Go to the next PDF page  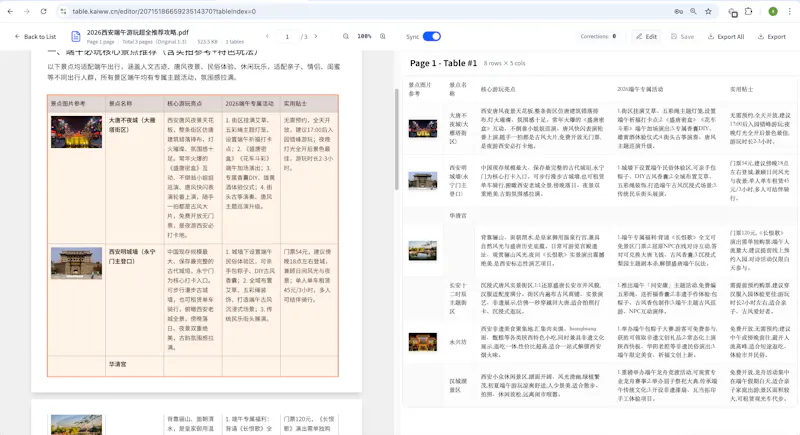[316, 36]
